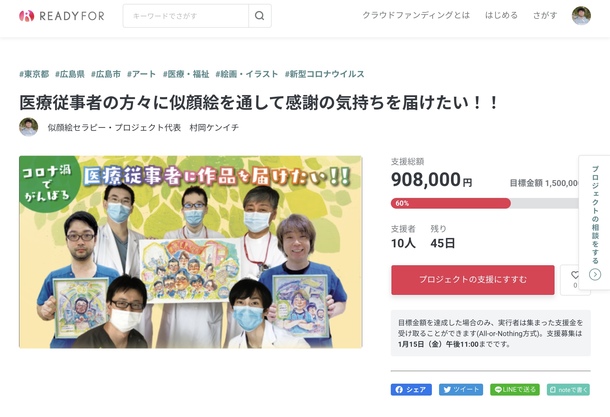Click the プロジェクトの支援にすすむ button

click(473, 280)
